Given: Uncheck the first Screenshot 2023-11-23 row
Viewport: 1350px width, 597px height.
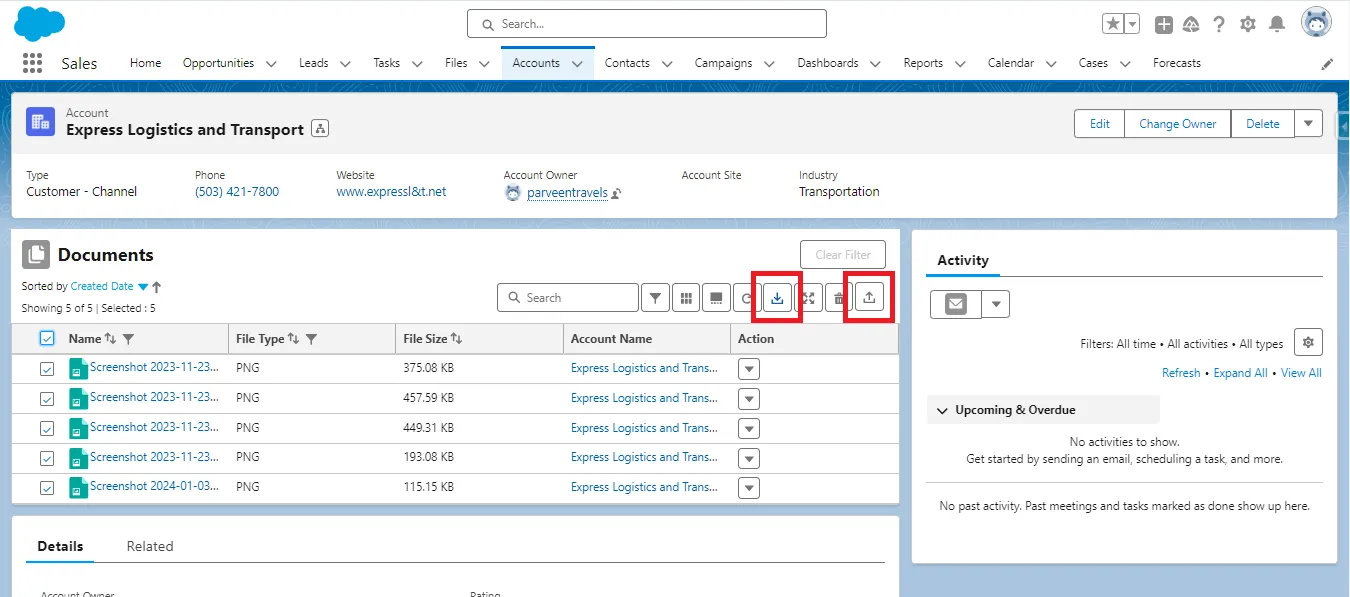Looking at the screenshot, I should tap(45, 368).
